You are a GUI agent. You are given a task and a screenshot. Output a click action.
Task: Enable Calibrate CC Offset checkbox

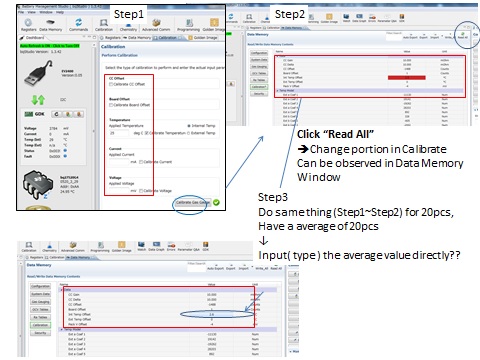coord(111,84)
